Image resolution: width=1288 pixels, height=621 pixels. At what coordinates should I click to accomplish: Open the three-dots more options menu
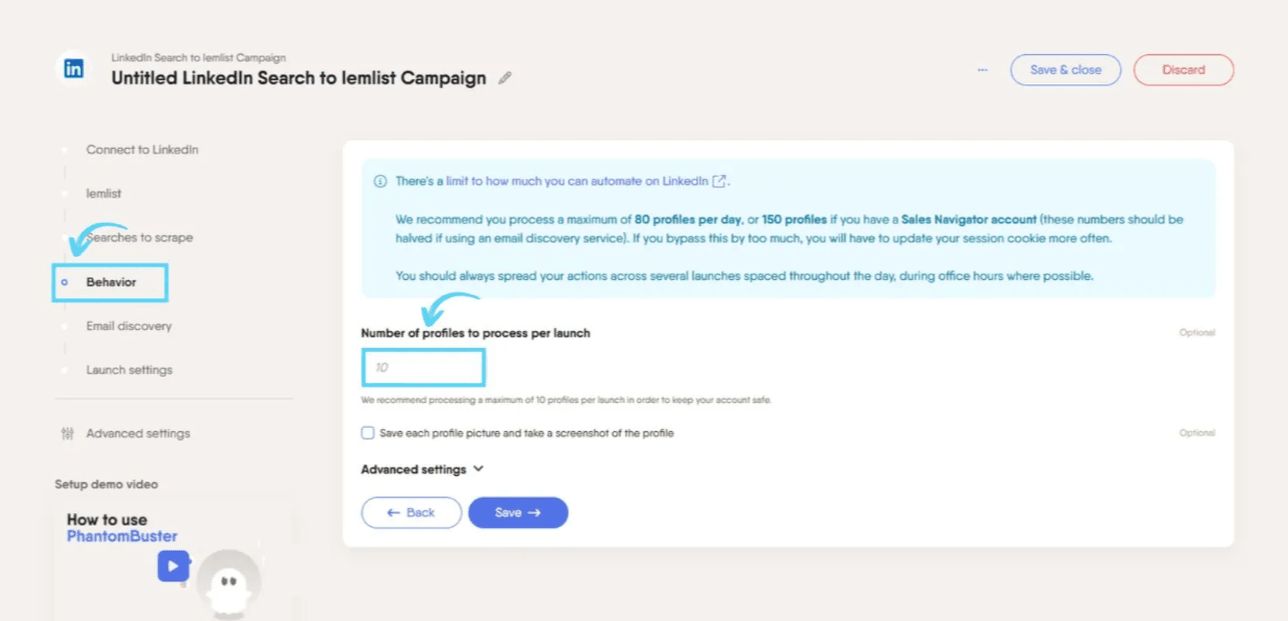[983, 70]
